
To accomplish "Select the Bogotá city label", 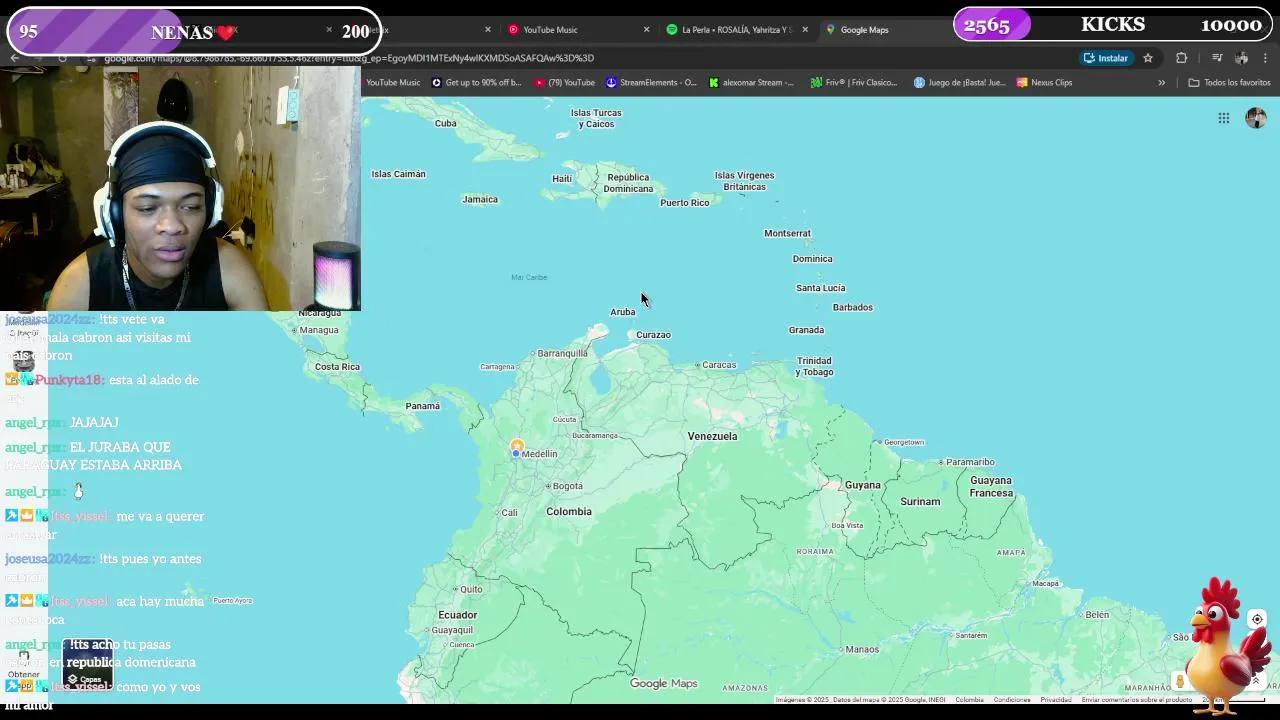I will click(567, 486).
